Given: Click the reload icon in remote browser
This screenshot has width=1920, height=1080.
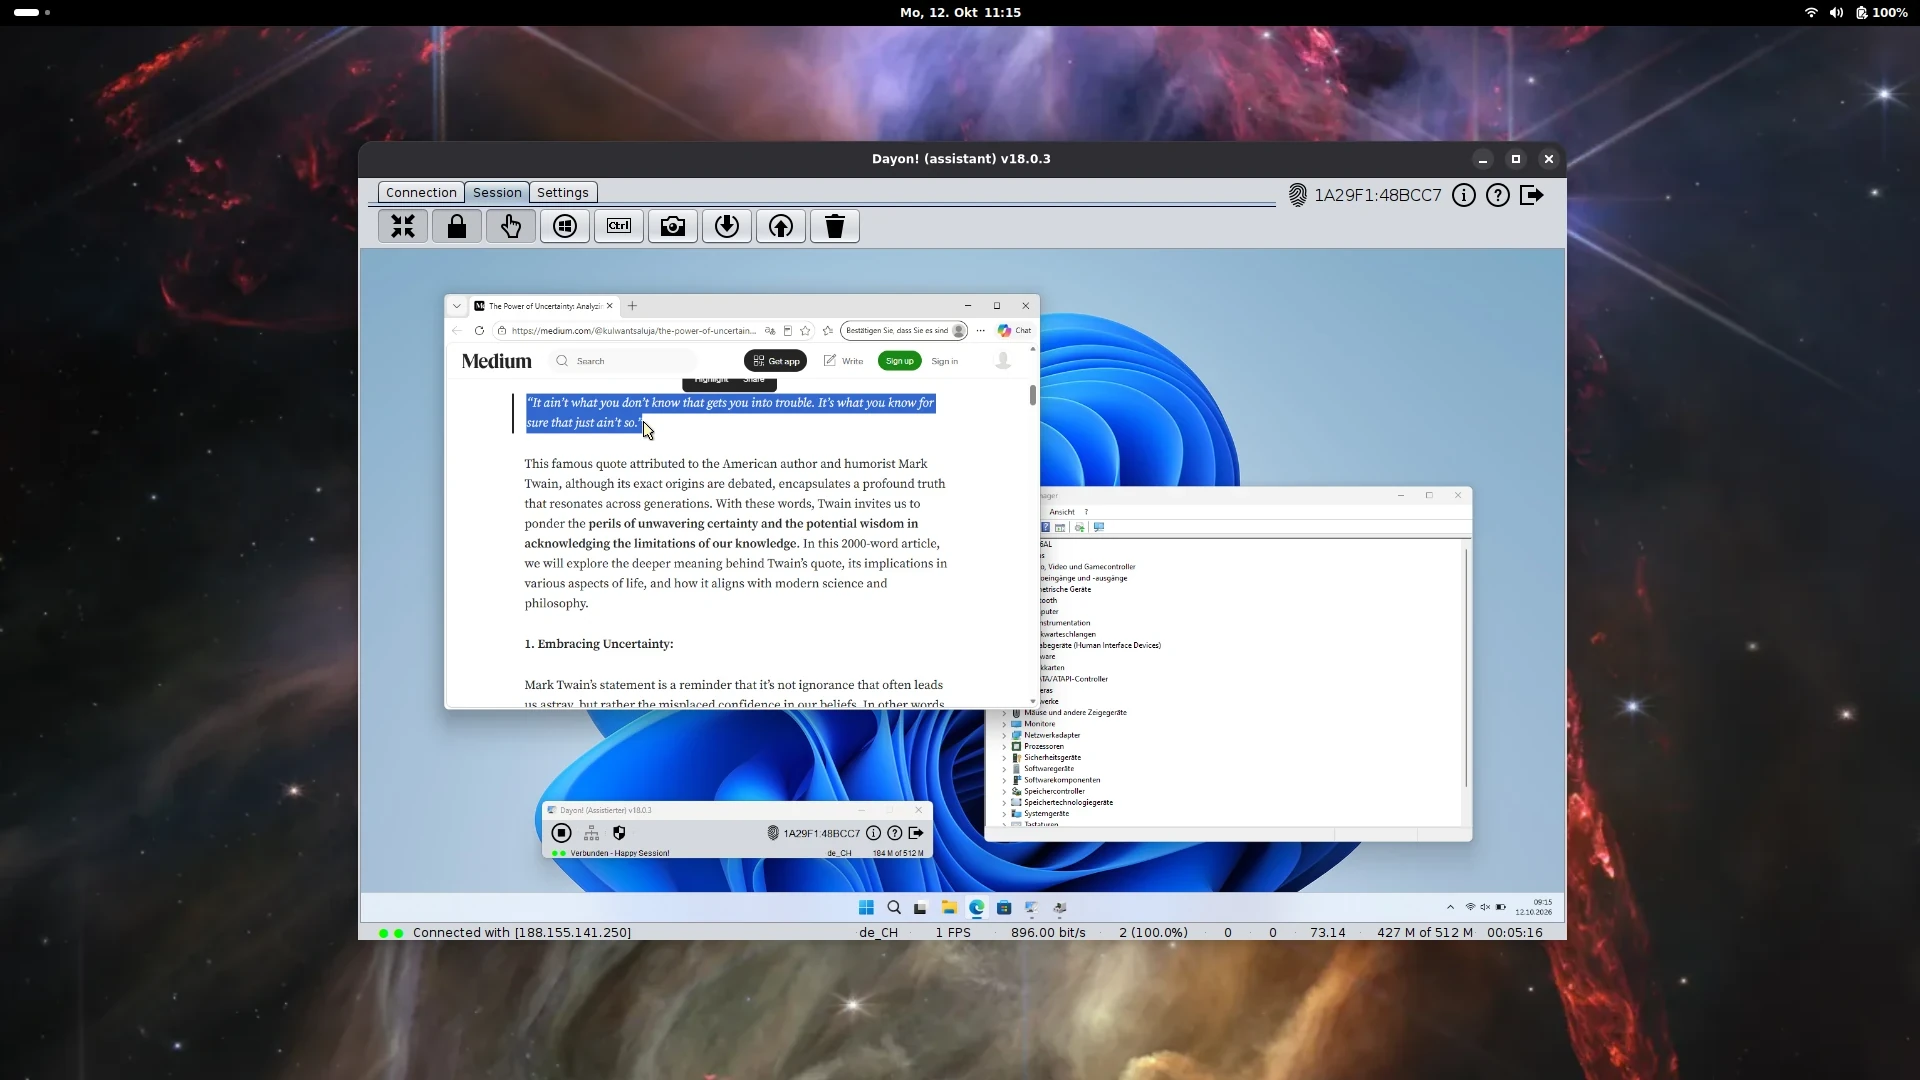Looking at the screenshot, I should click(479, 331).
